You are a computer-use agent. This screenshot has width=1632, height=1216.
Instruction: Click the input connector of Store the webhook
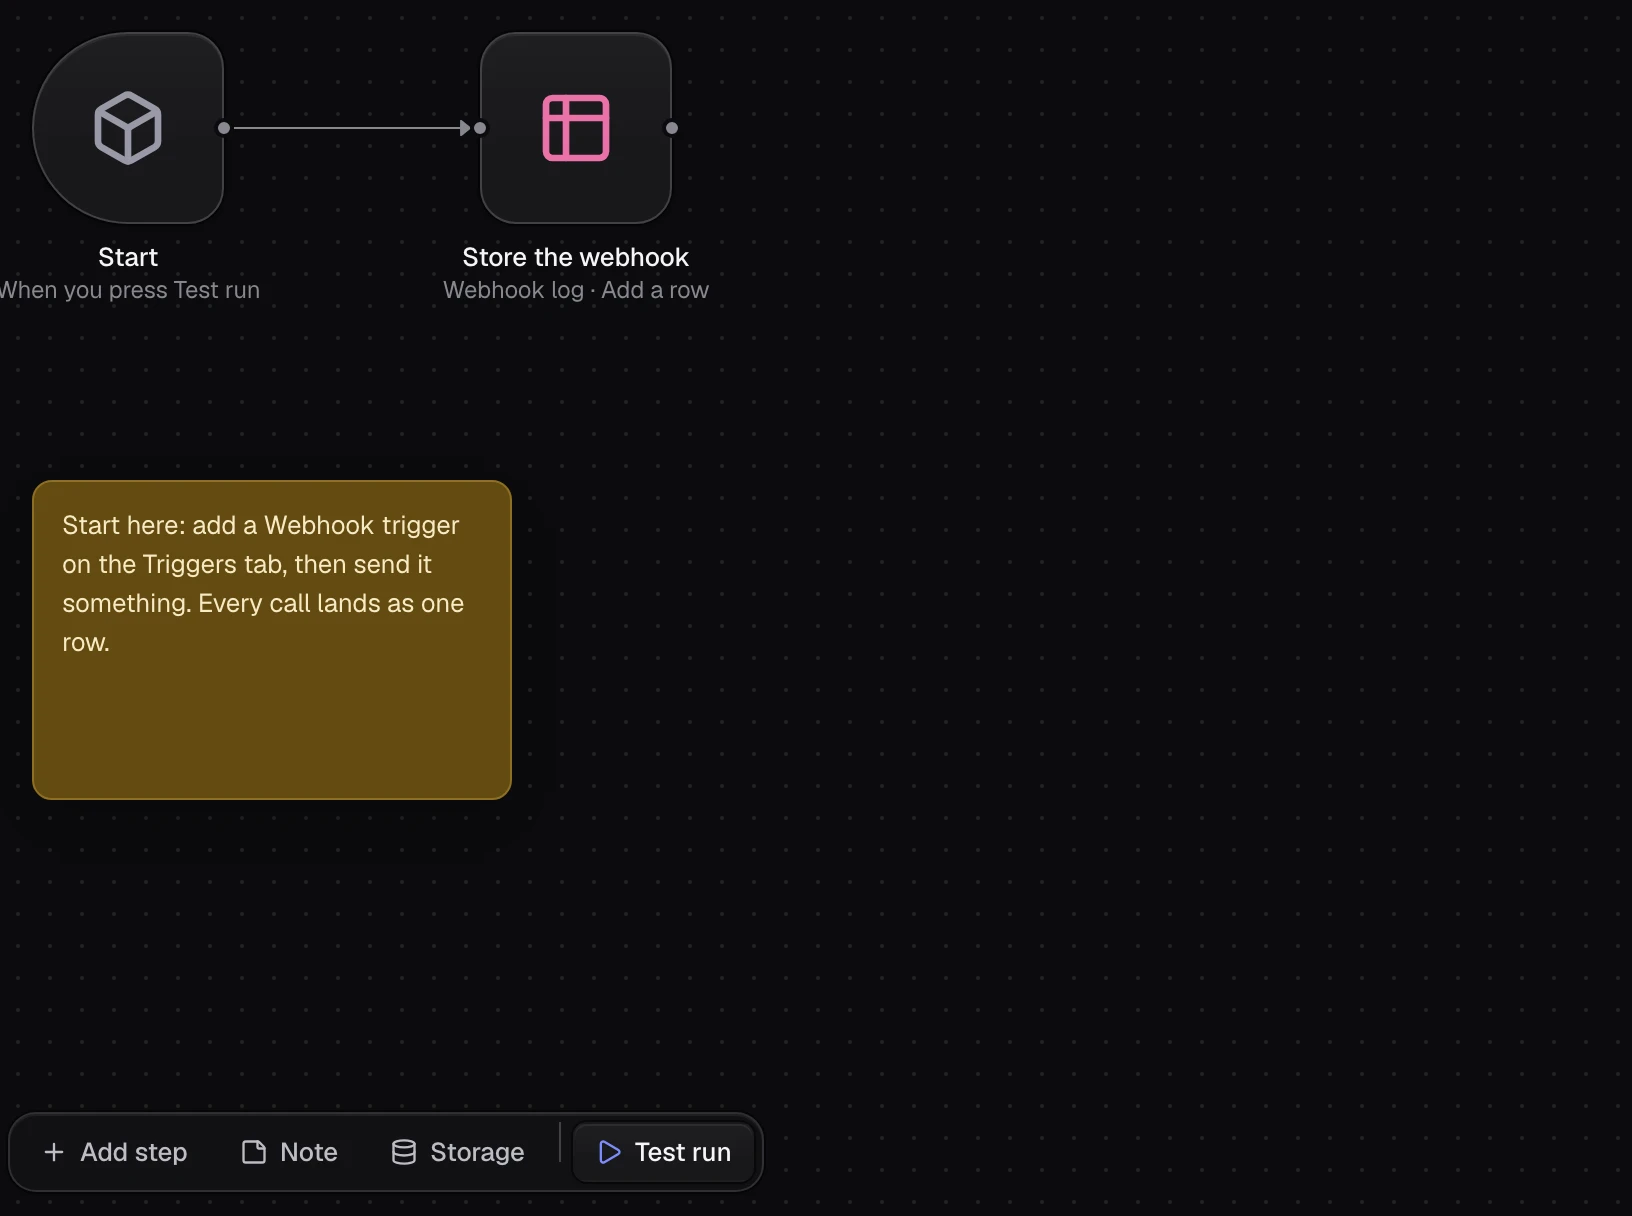coord(480,128)
